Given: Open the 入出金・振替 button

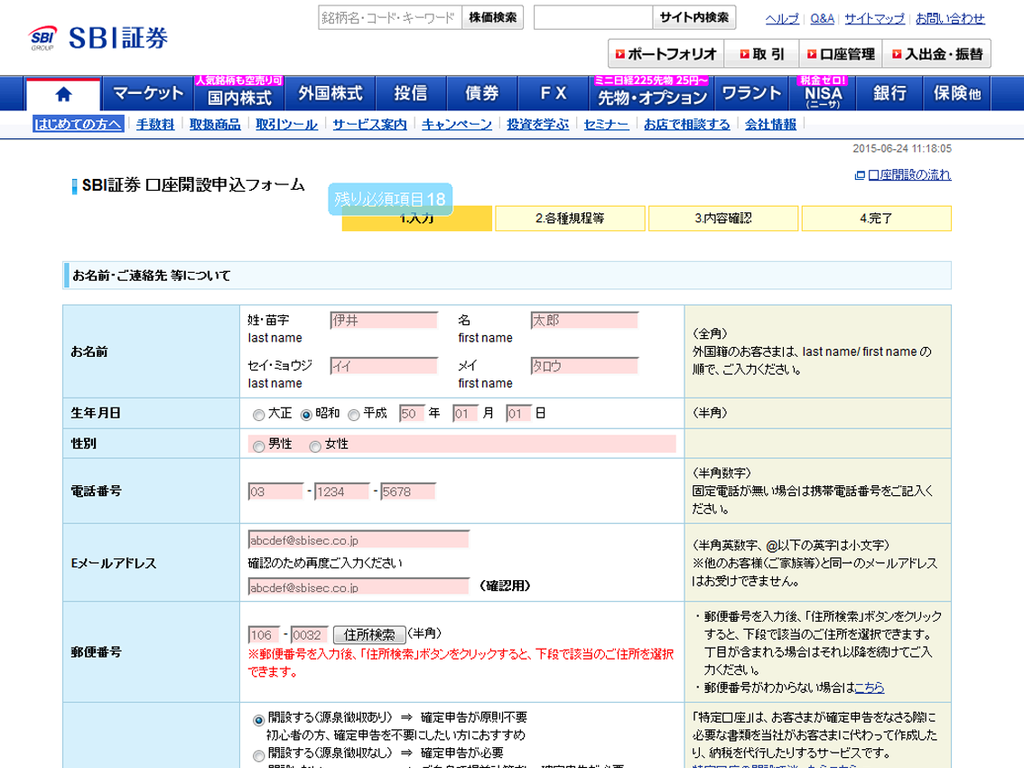Looking at the screenshot, I should pos(938,54).
